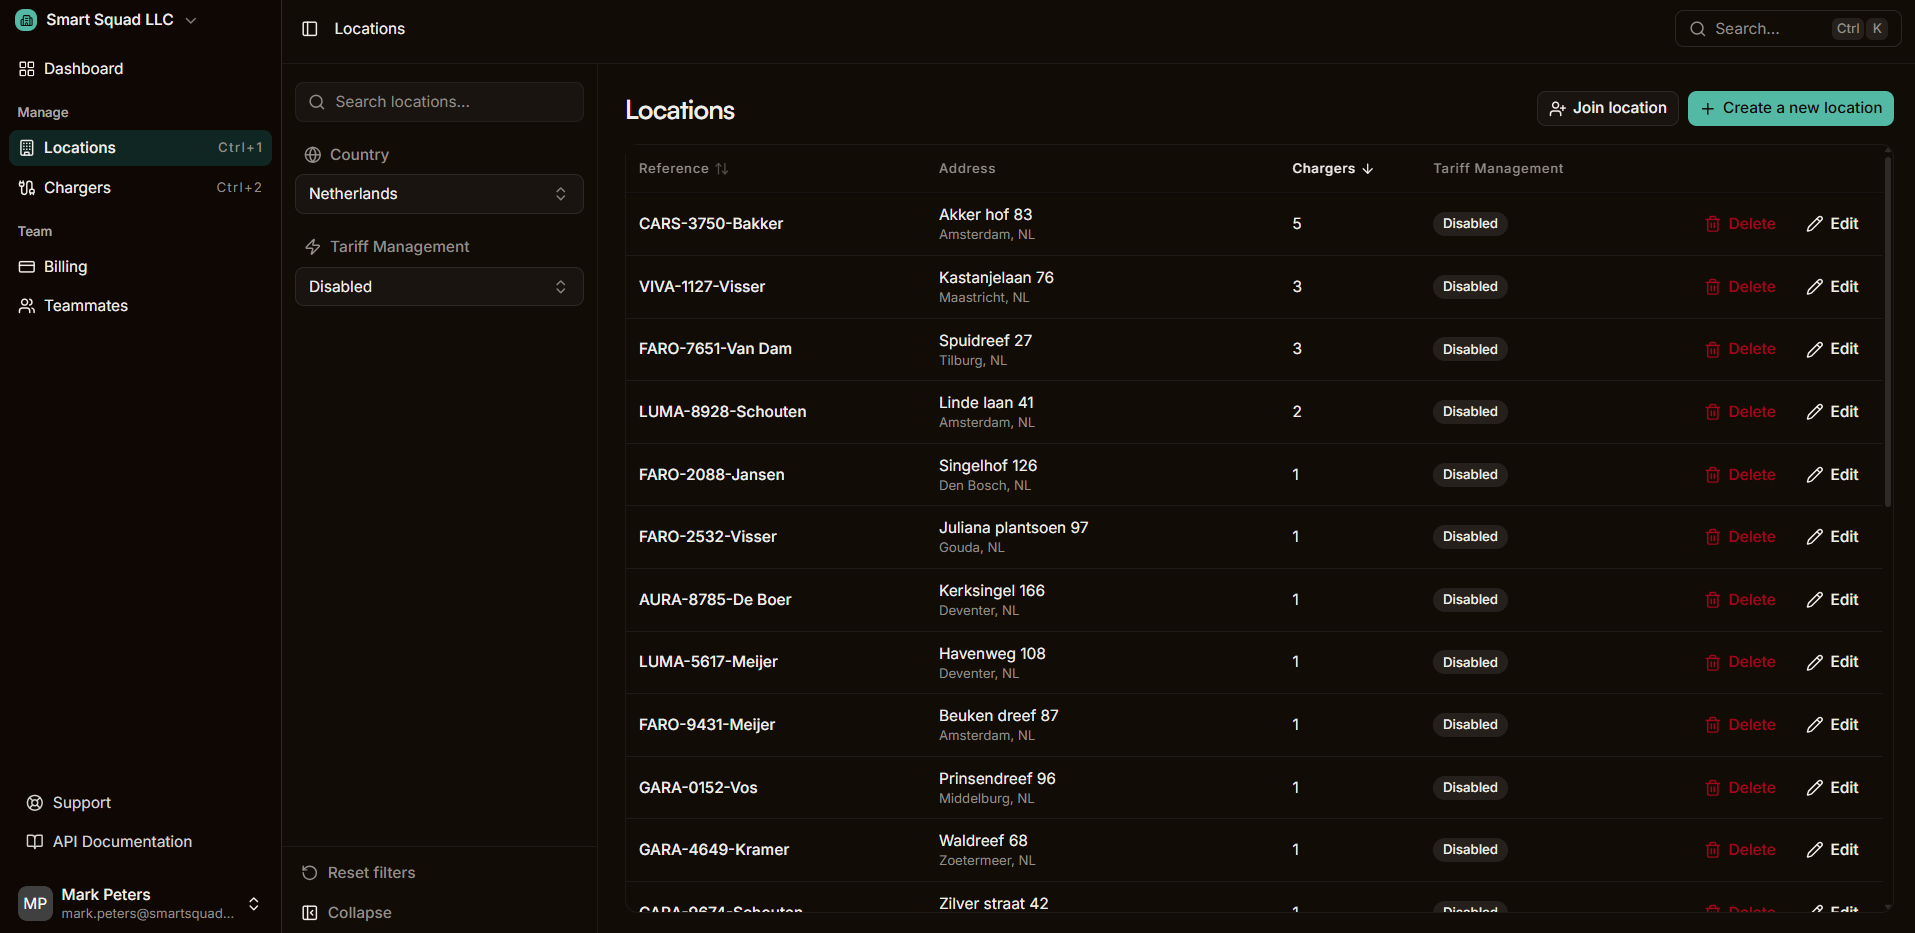Delete AURA-8785-De Boer location

pos(1740,600)
